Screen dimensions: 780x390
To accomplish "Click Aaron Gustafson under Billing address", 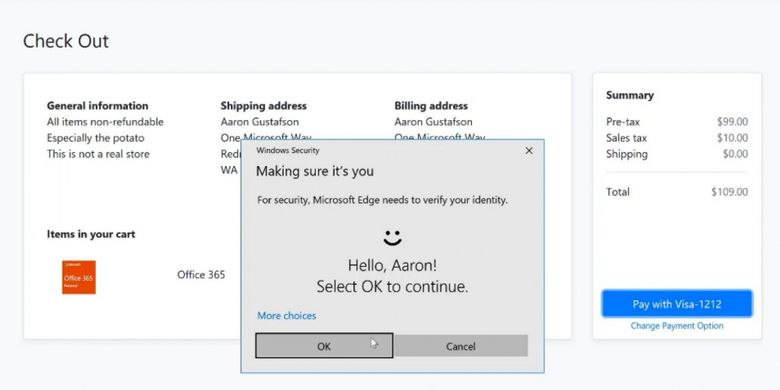I will [x=434, y=122].
